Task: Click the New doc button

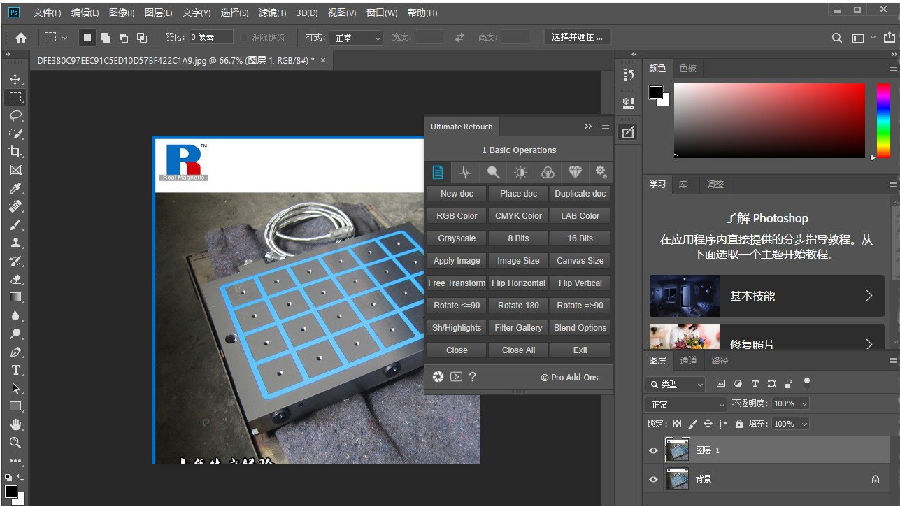Action: (x=457, y=193)
